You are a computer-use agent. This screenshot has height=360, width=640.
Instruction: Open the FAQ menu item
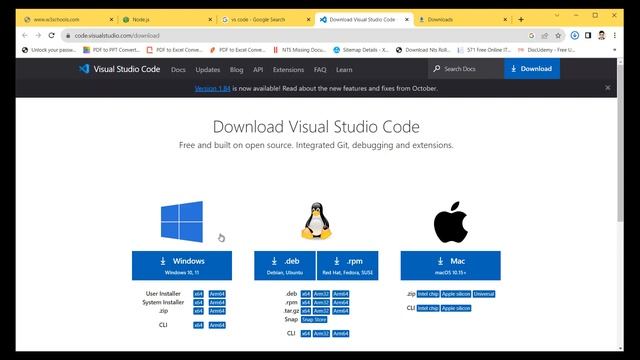[320, 70]
